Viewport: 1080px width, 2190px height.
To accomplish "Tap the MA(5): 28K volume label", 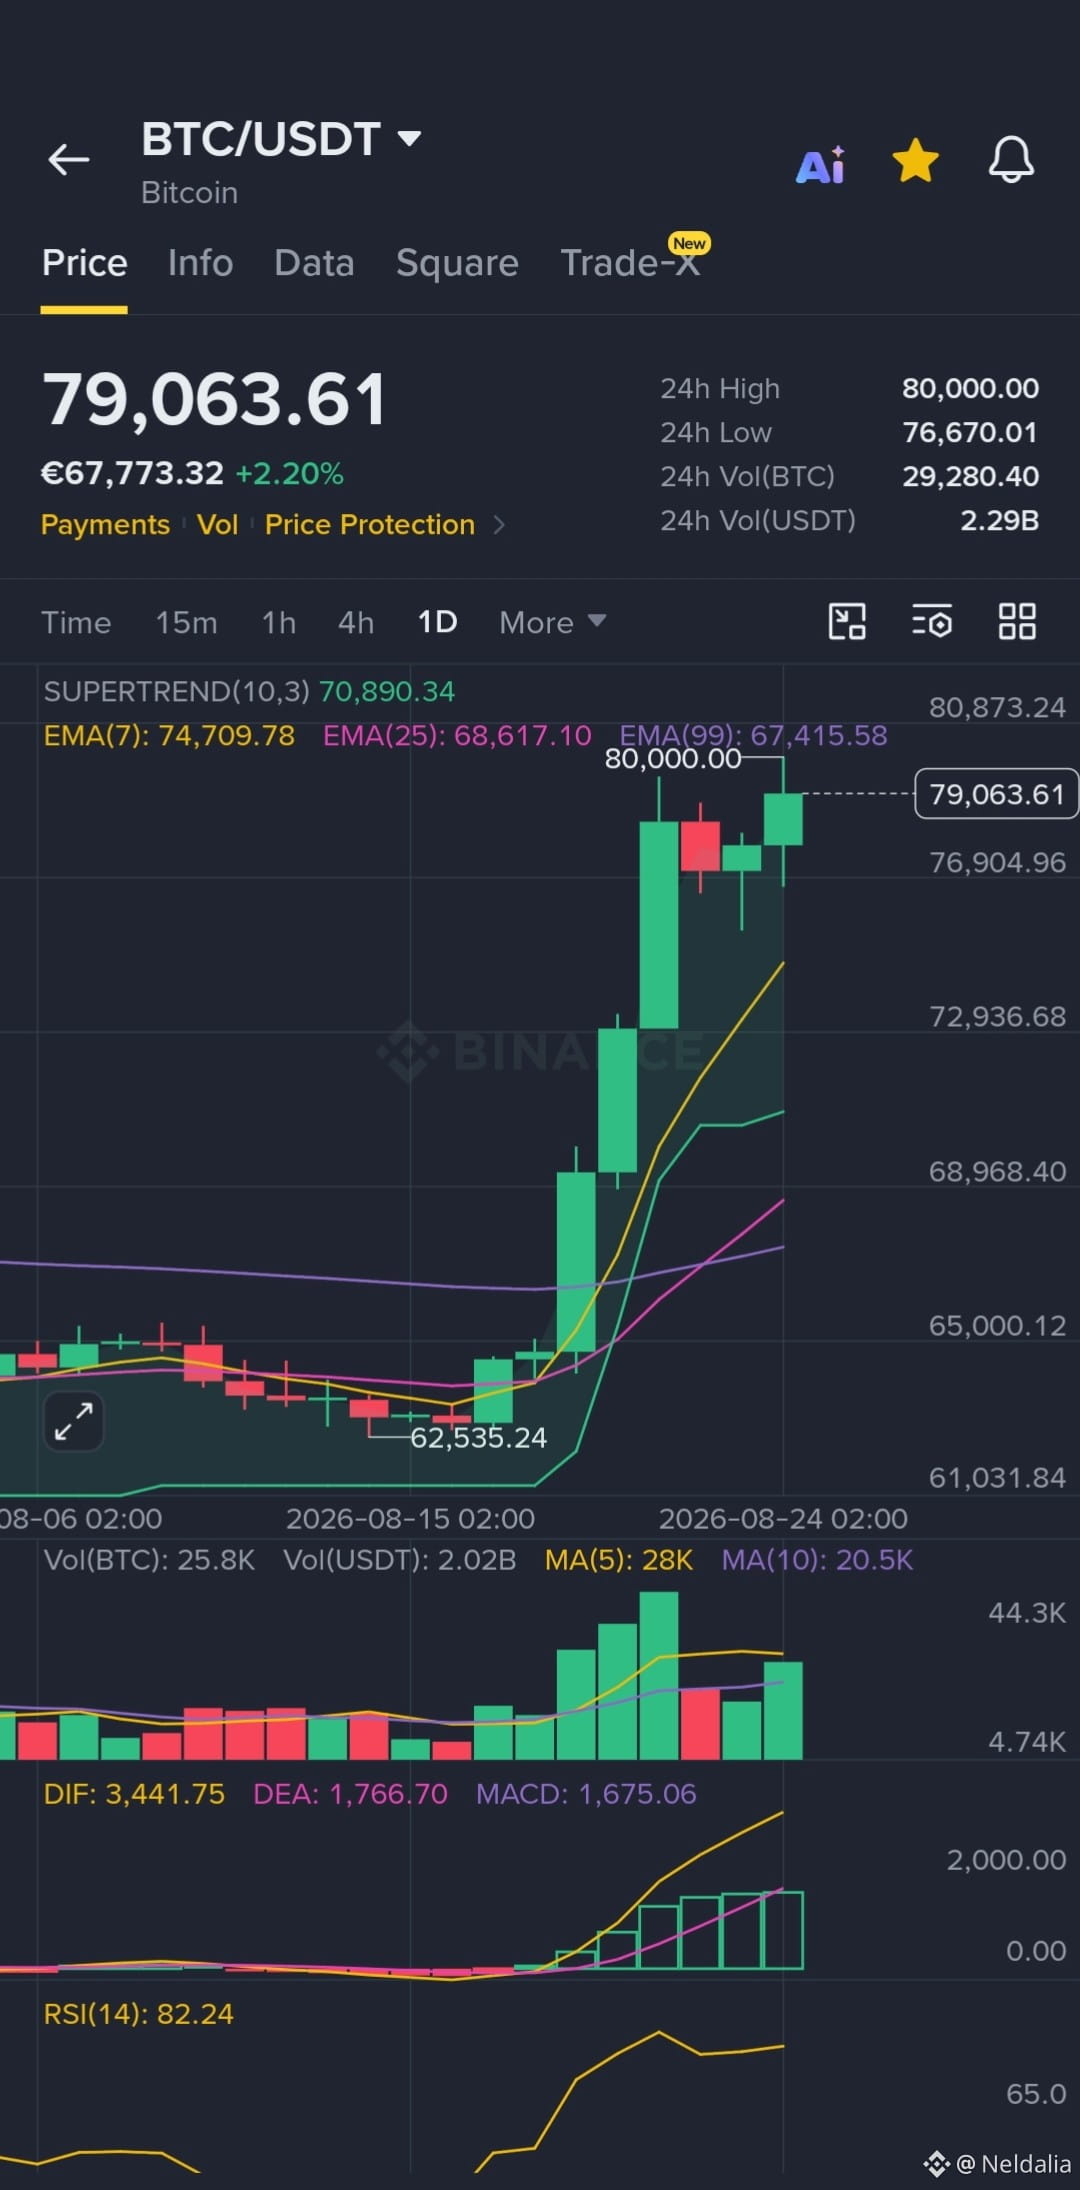I will click(619, 1560).
